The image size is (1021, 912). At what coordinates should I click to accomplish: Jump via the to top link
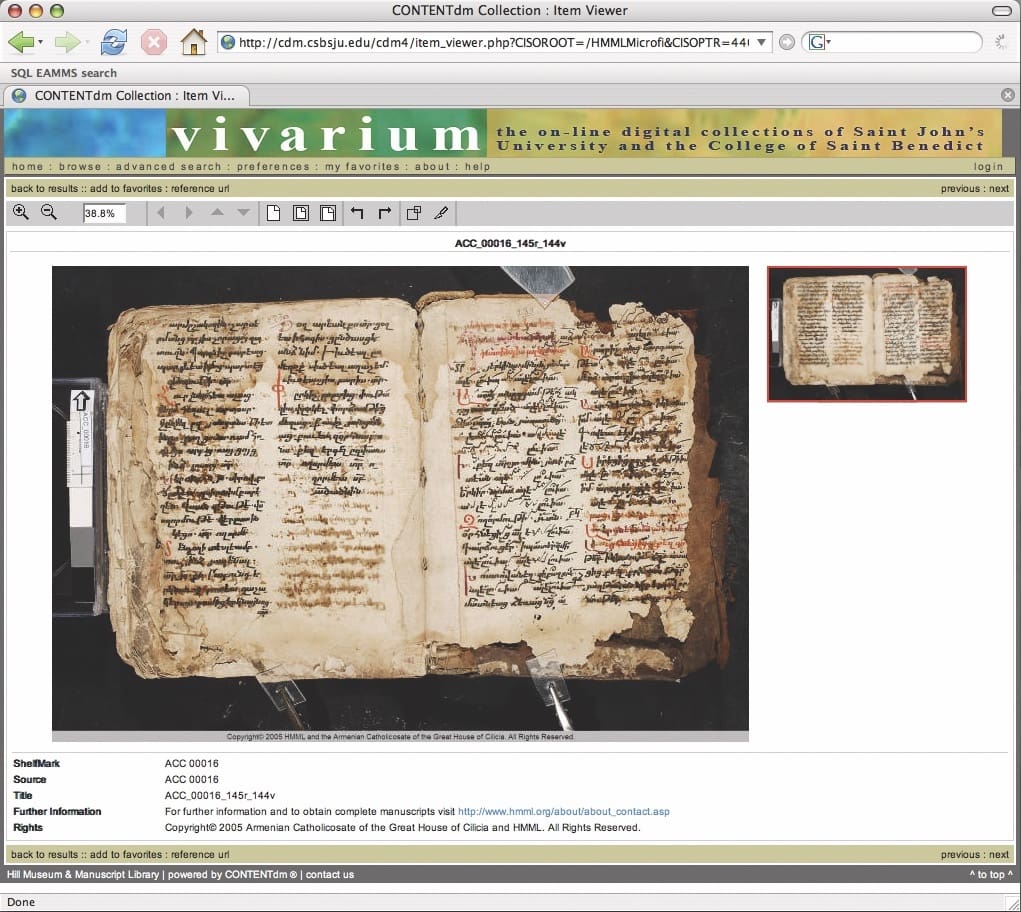[991, 874]
